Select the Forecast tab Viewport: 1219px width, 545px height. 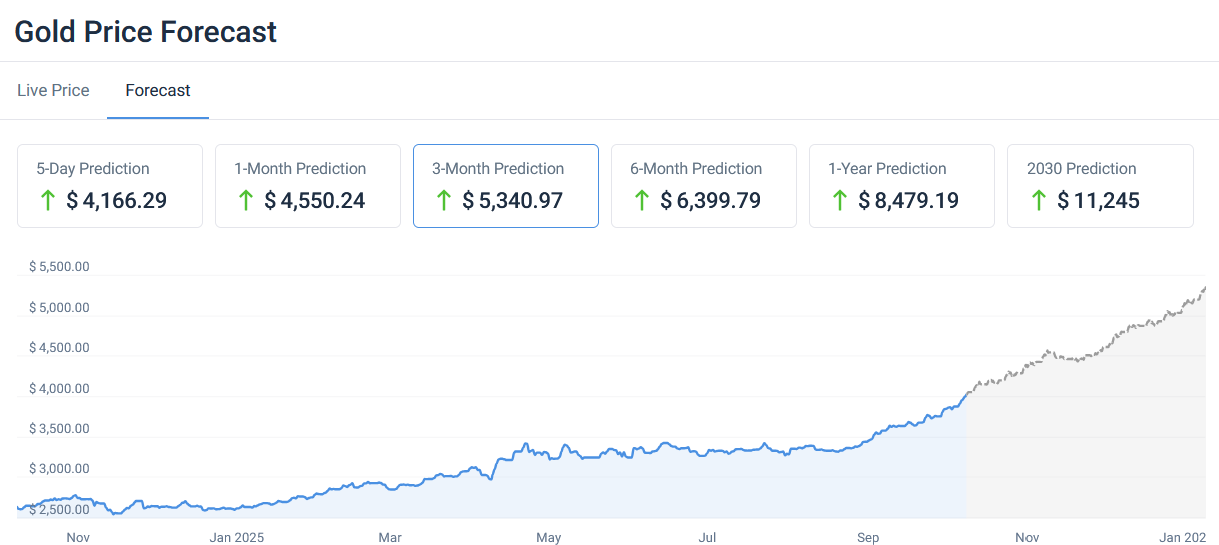pyautogui.click(x=158, y=90)
